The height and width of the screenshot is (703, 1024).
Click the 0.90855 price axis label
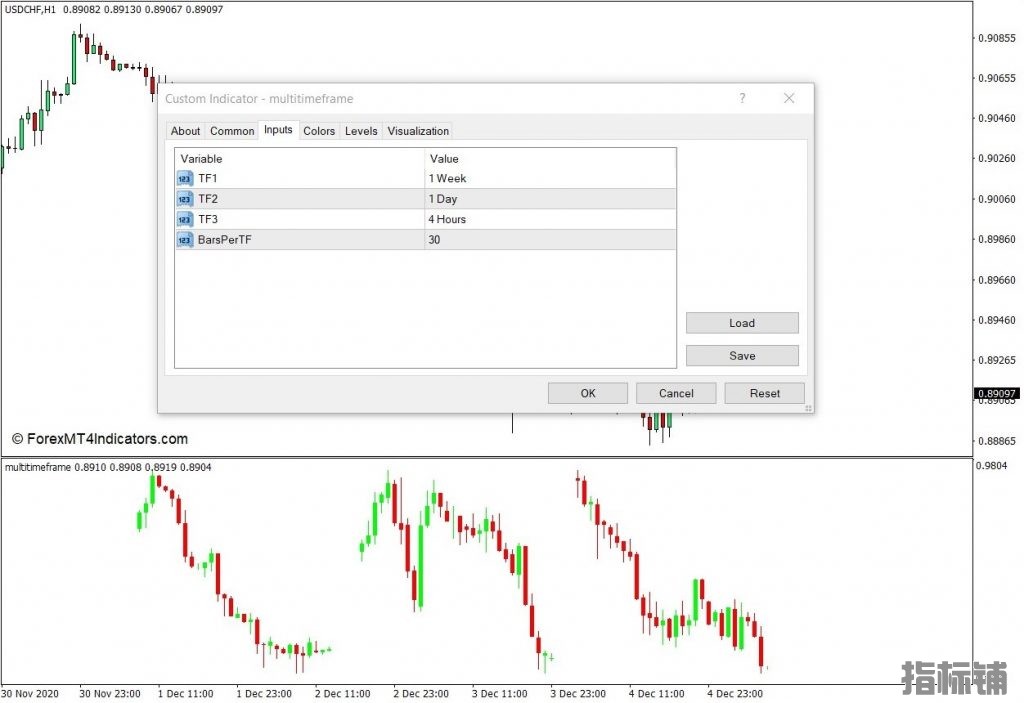[997, 38]
